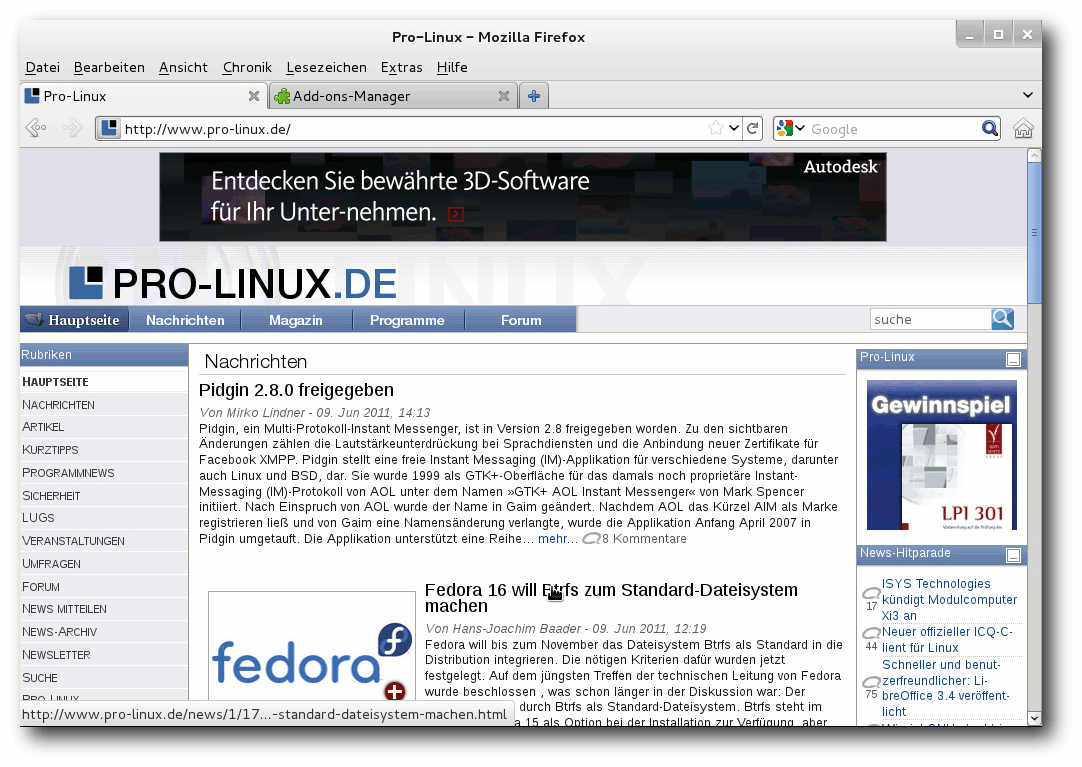Open the Nachrichten navigation tab

pos(185,320)
